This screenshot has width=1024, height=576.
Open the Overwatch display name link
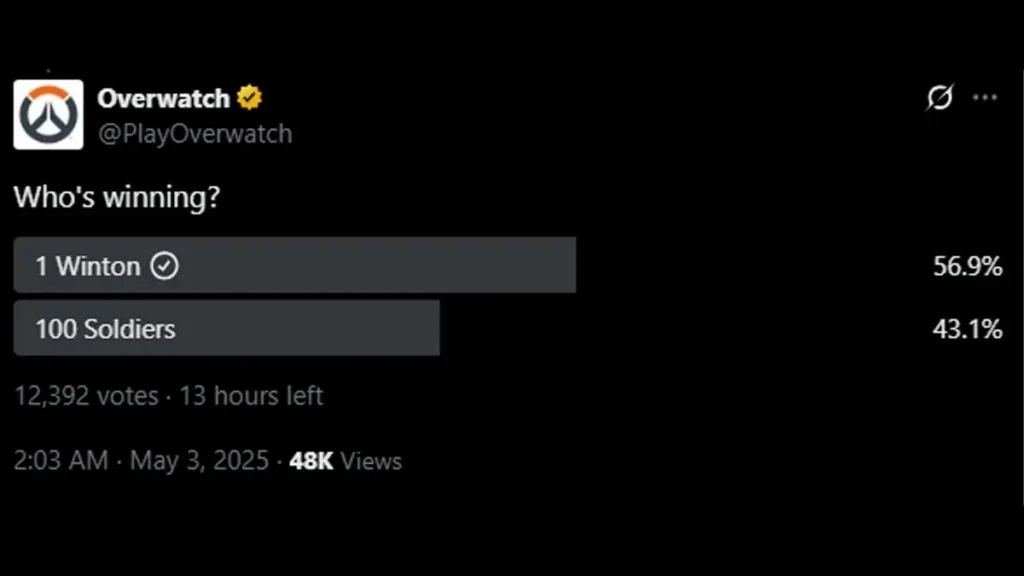(163, 99)
